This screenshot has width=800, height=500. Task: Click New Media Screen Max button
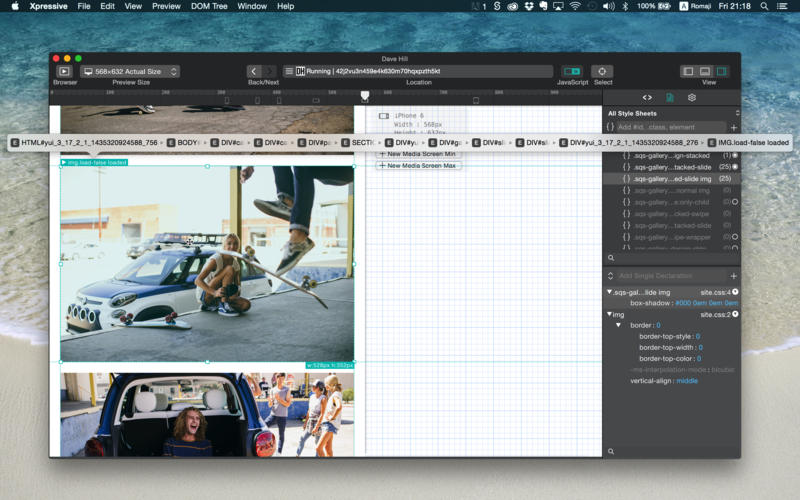(418, 166)
